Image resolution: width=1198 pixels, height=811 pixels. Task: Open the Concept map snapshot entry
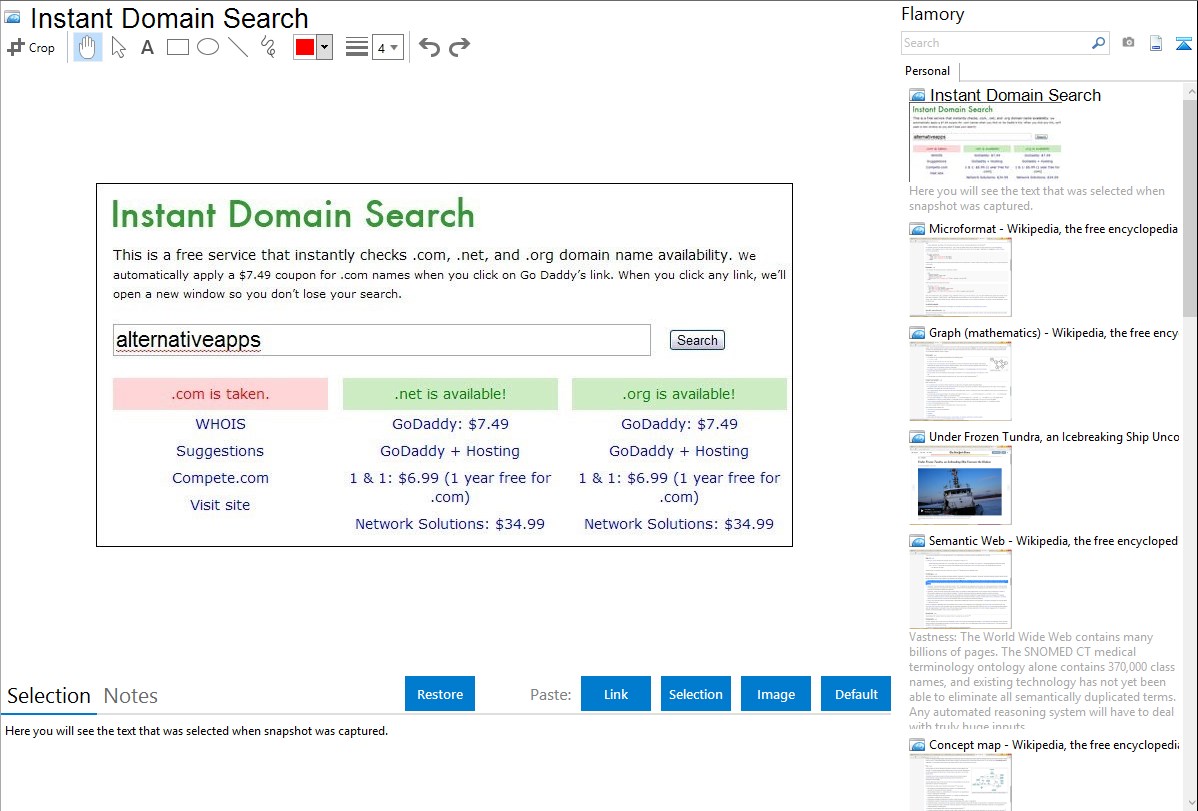(x=1054, y=744)
